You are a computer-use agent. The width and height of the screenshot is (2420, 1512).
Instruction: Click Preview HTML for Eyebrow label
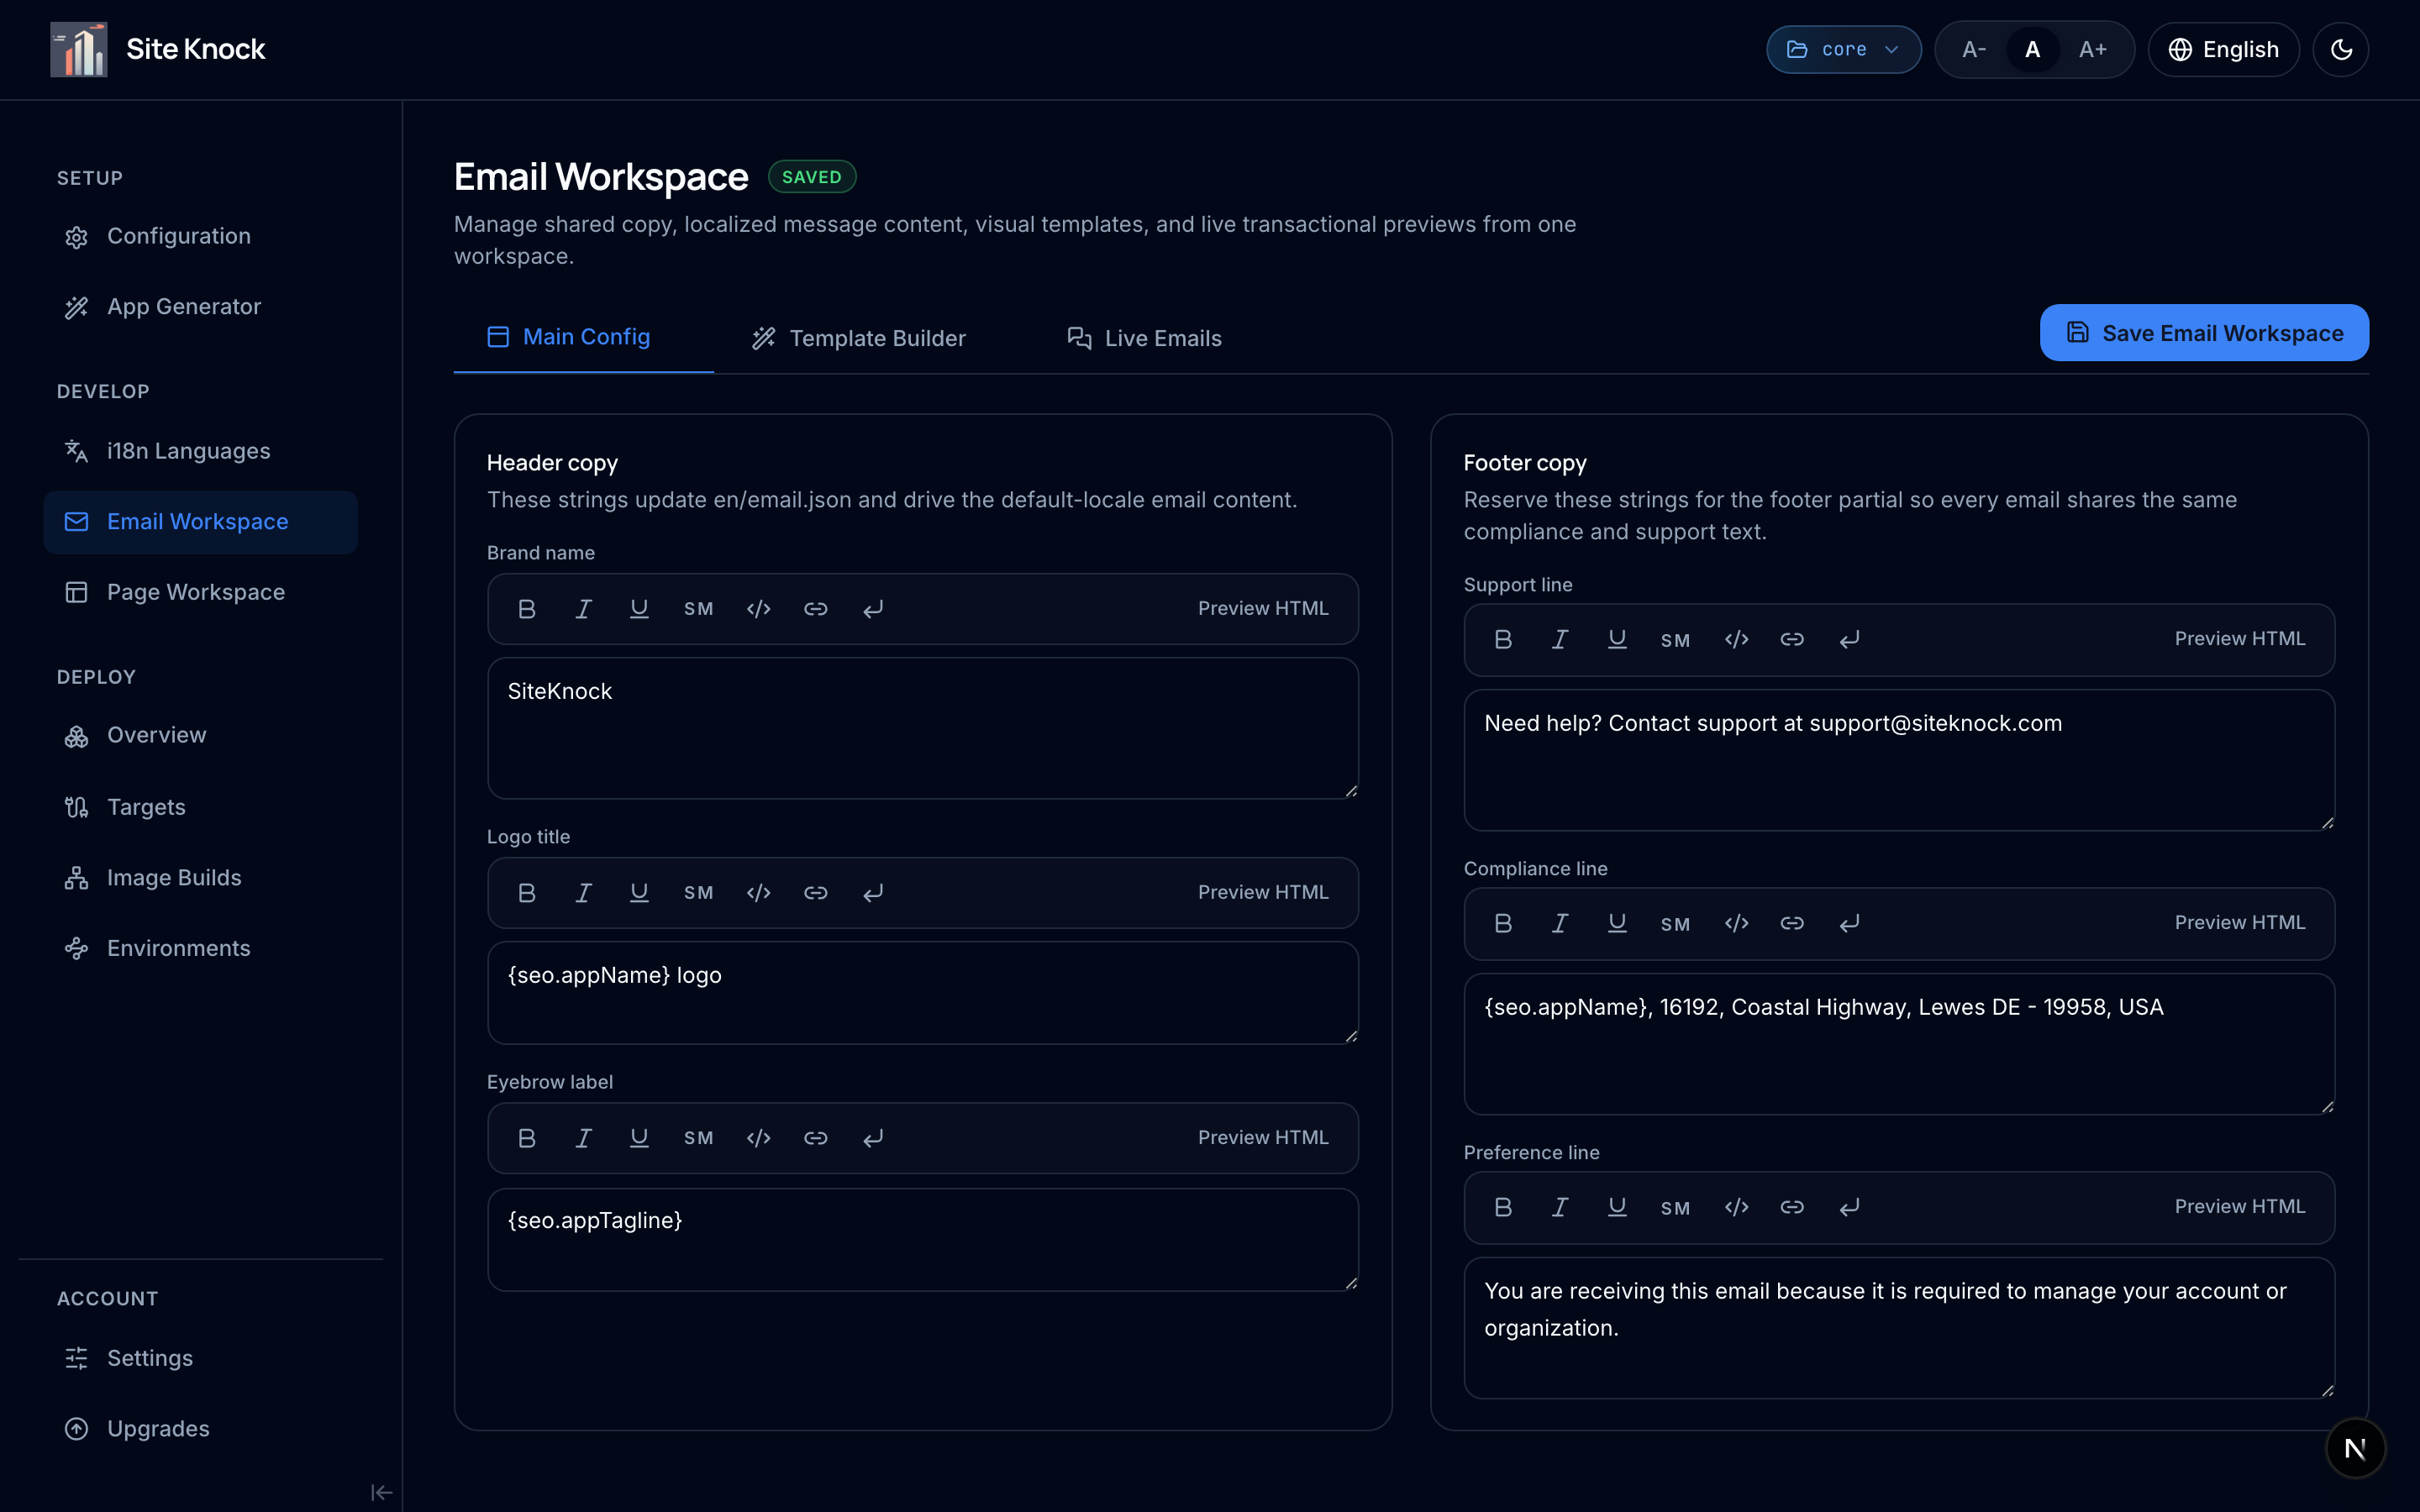pyautogui.click(x=1263, y=1137)
